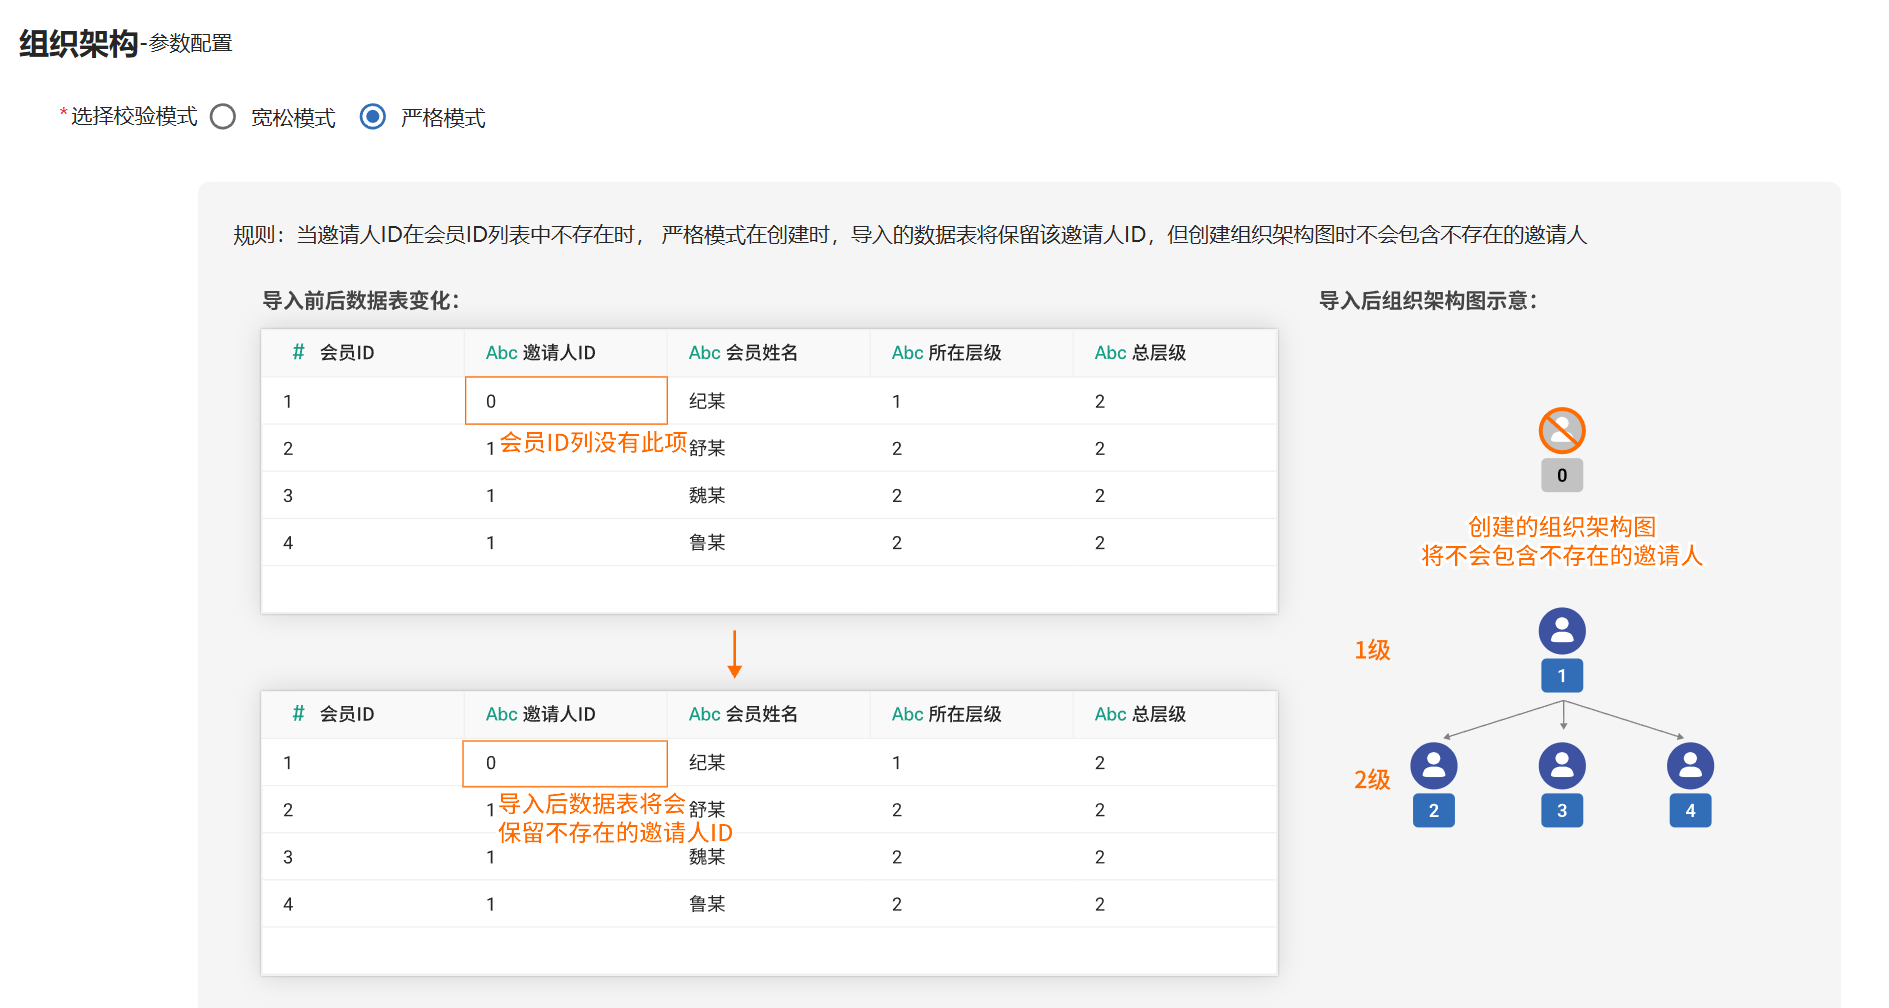Click the 纪某 name cell in top table
1889x1008 pixels.
click(707, 401)
